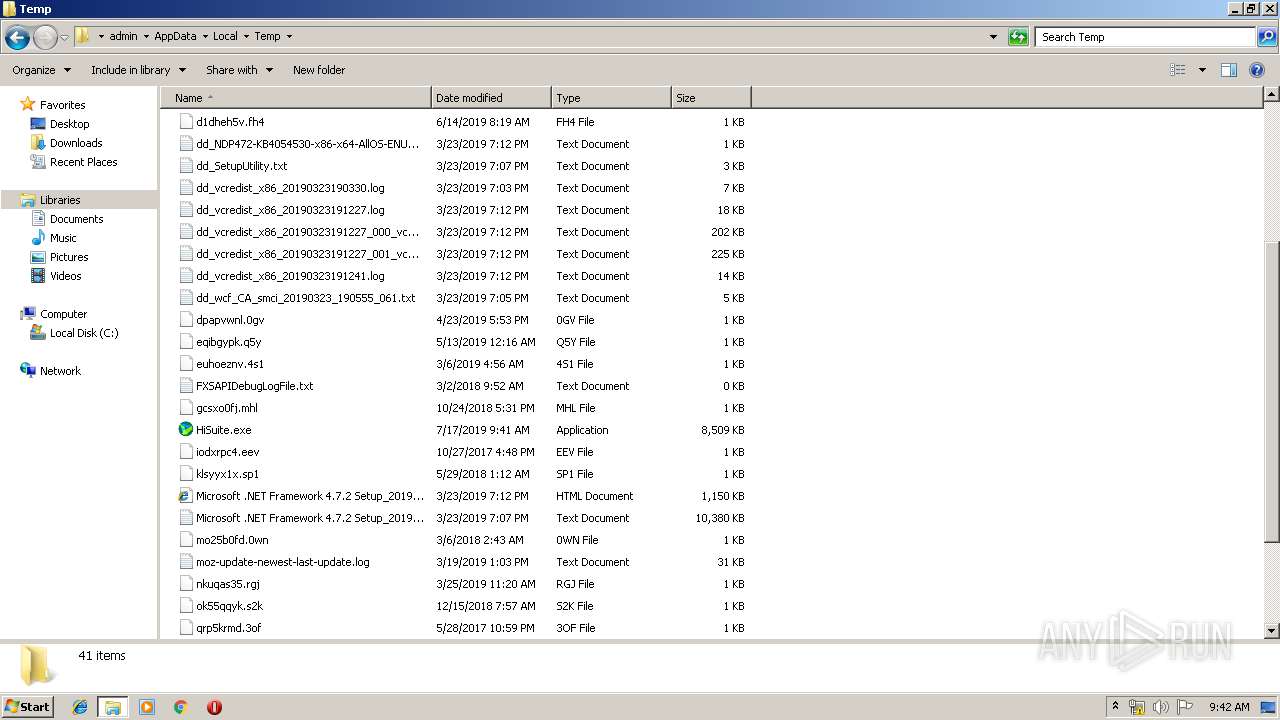Screen dimensions: 1280x720
Task: Sort by Date modified column
Action: (x=491, y=98)
